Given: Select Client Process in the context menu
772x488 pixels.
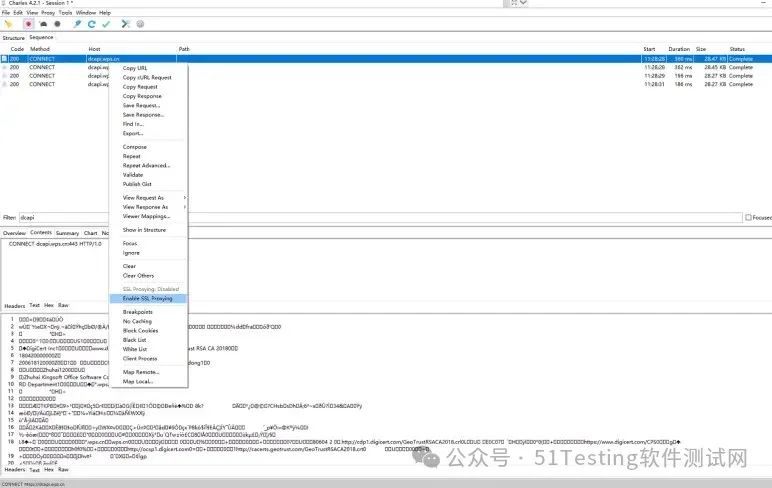Looking at the screenshot, I should [x=140, y=358].
